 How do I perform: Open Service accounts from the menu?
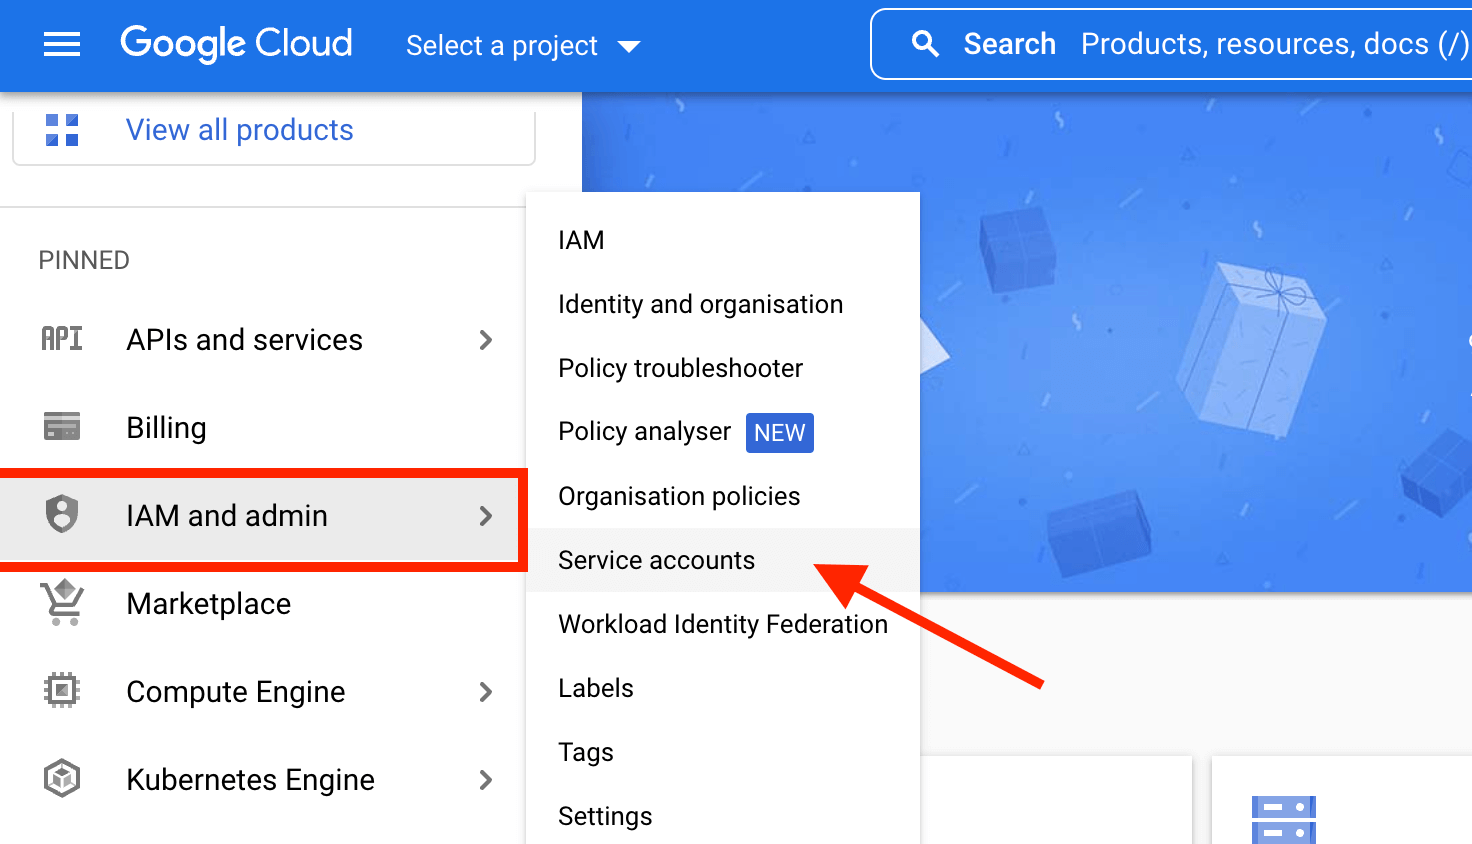[x=656, y=560]
